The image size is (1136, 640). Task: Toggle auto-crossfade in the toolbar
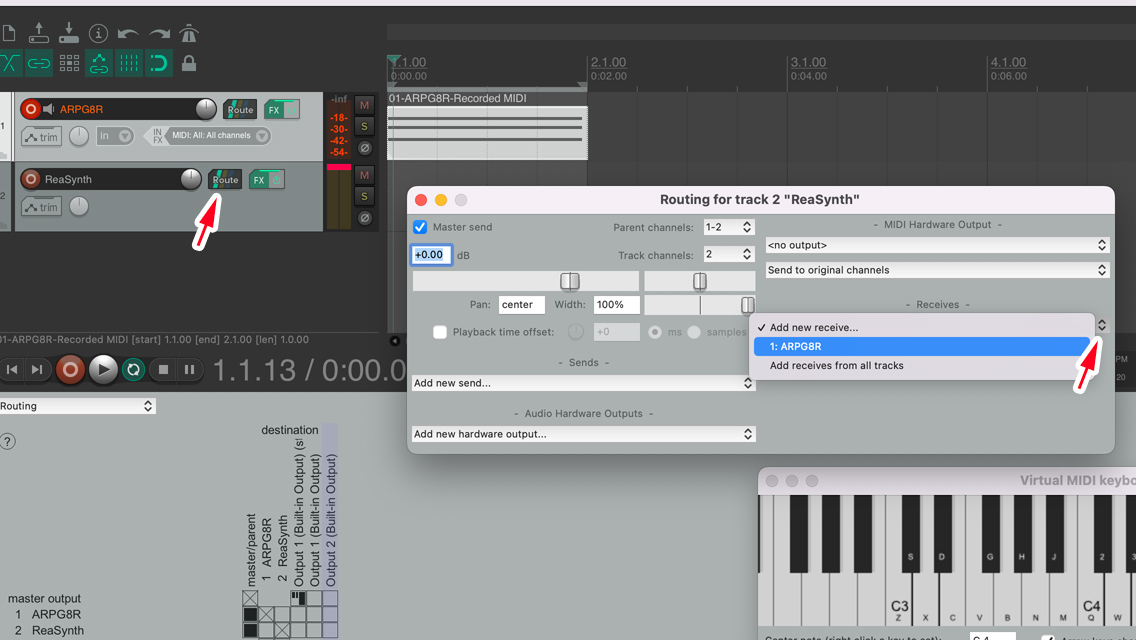[9, 63]
